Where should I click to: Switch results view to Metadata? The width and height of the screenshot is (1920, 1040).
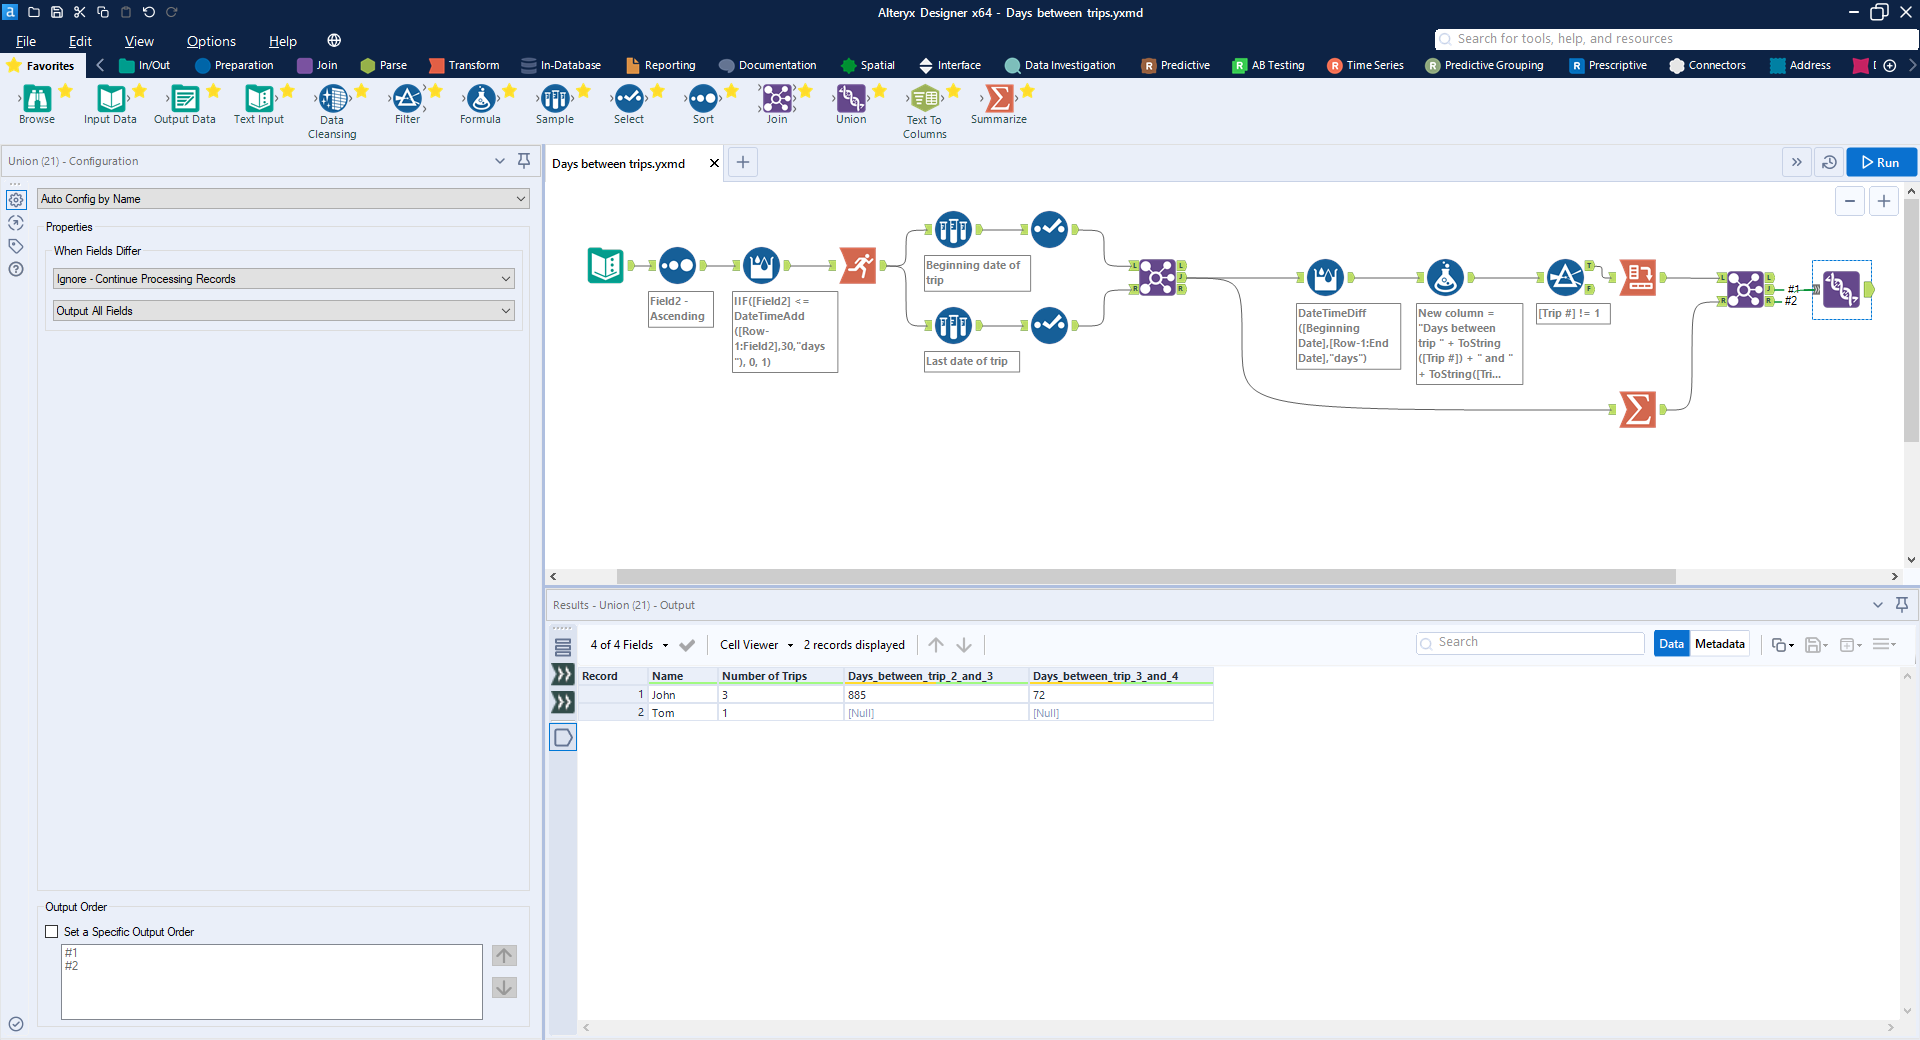[1719, 644]
